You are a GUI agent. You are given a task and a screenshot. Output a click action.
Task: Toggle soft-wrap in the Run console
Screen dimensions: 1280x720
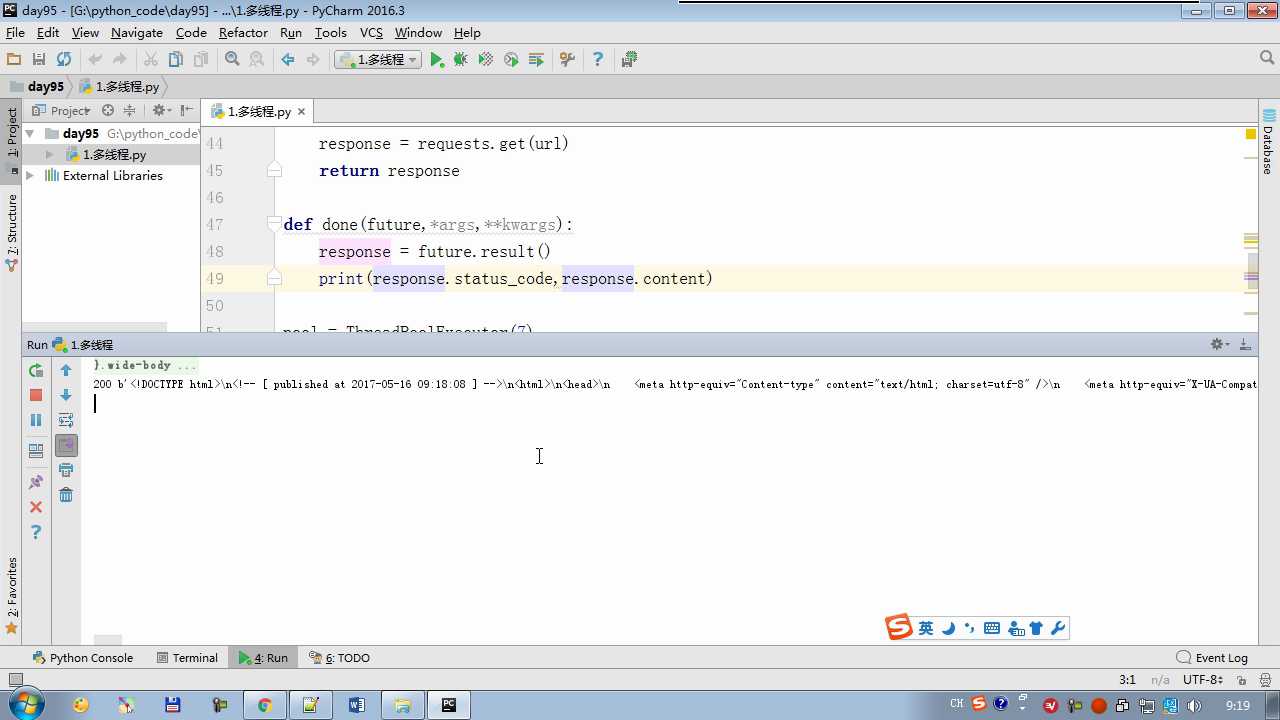(66, 421)
